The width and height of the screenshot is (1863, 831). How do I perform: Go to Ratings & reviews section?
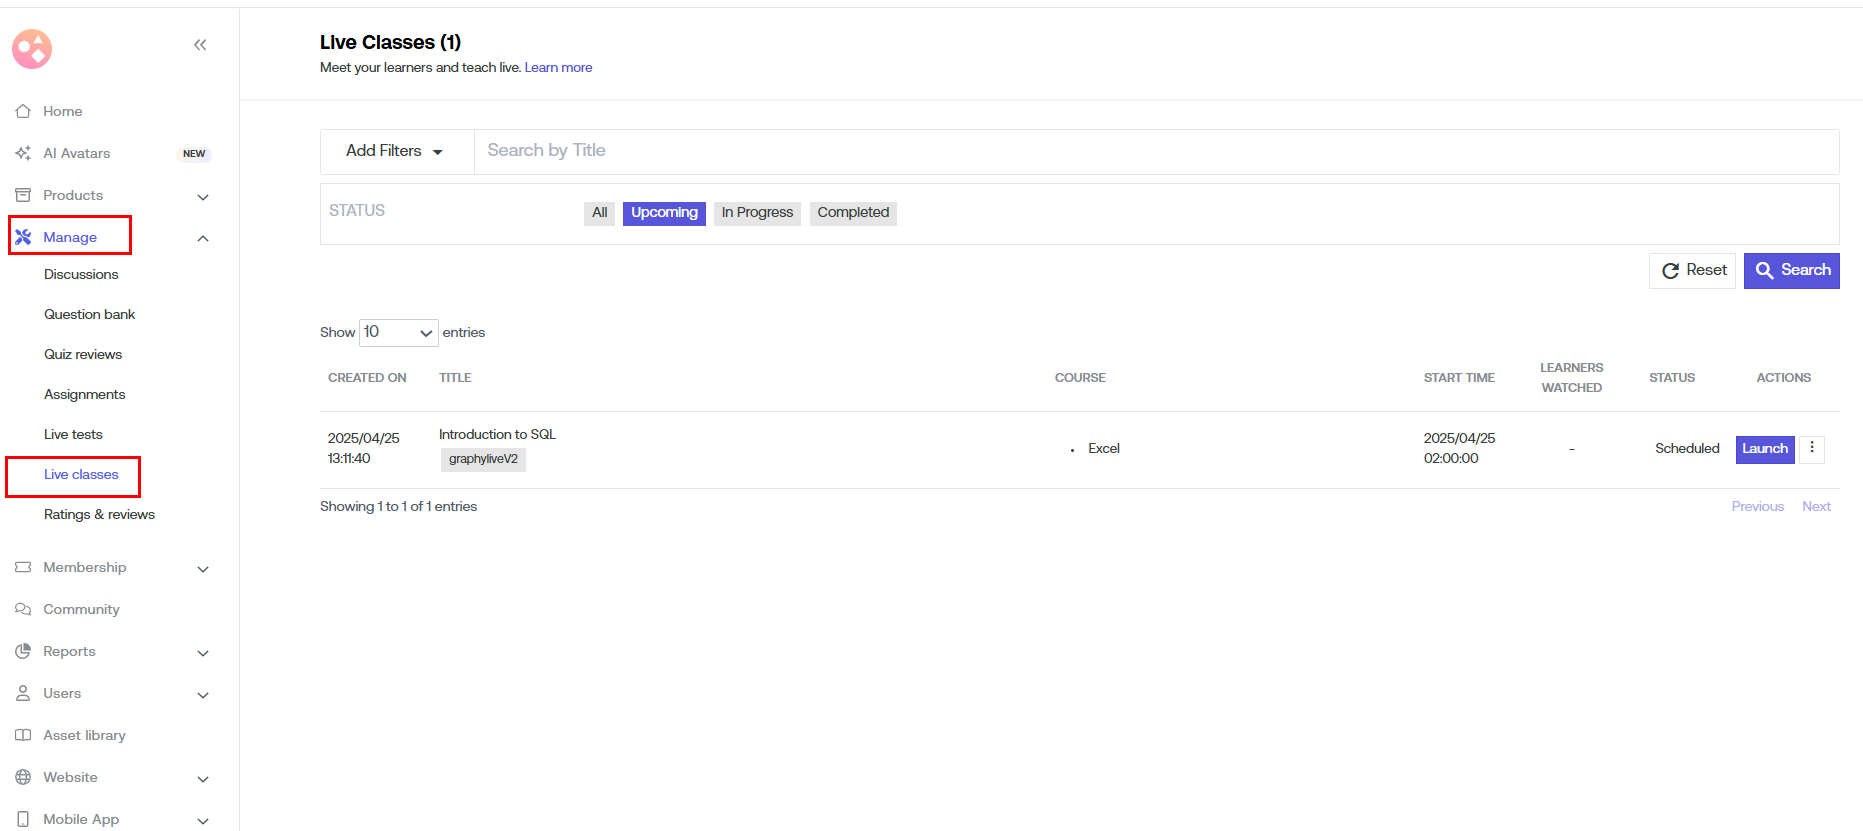99,514
